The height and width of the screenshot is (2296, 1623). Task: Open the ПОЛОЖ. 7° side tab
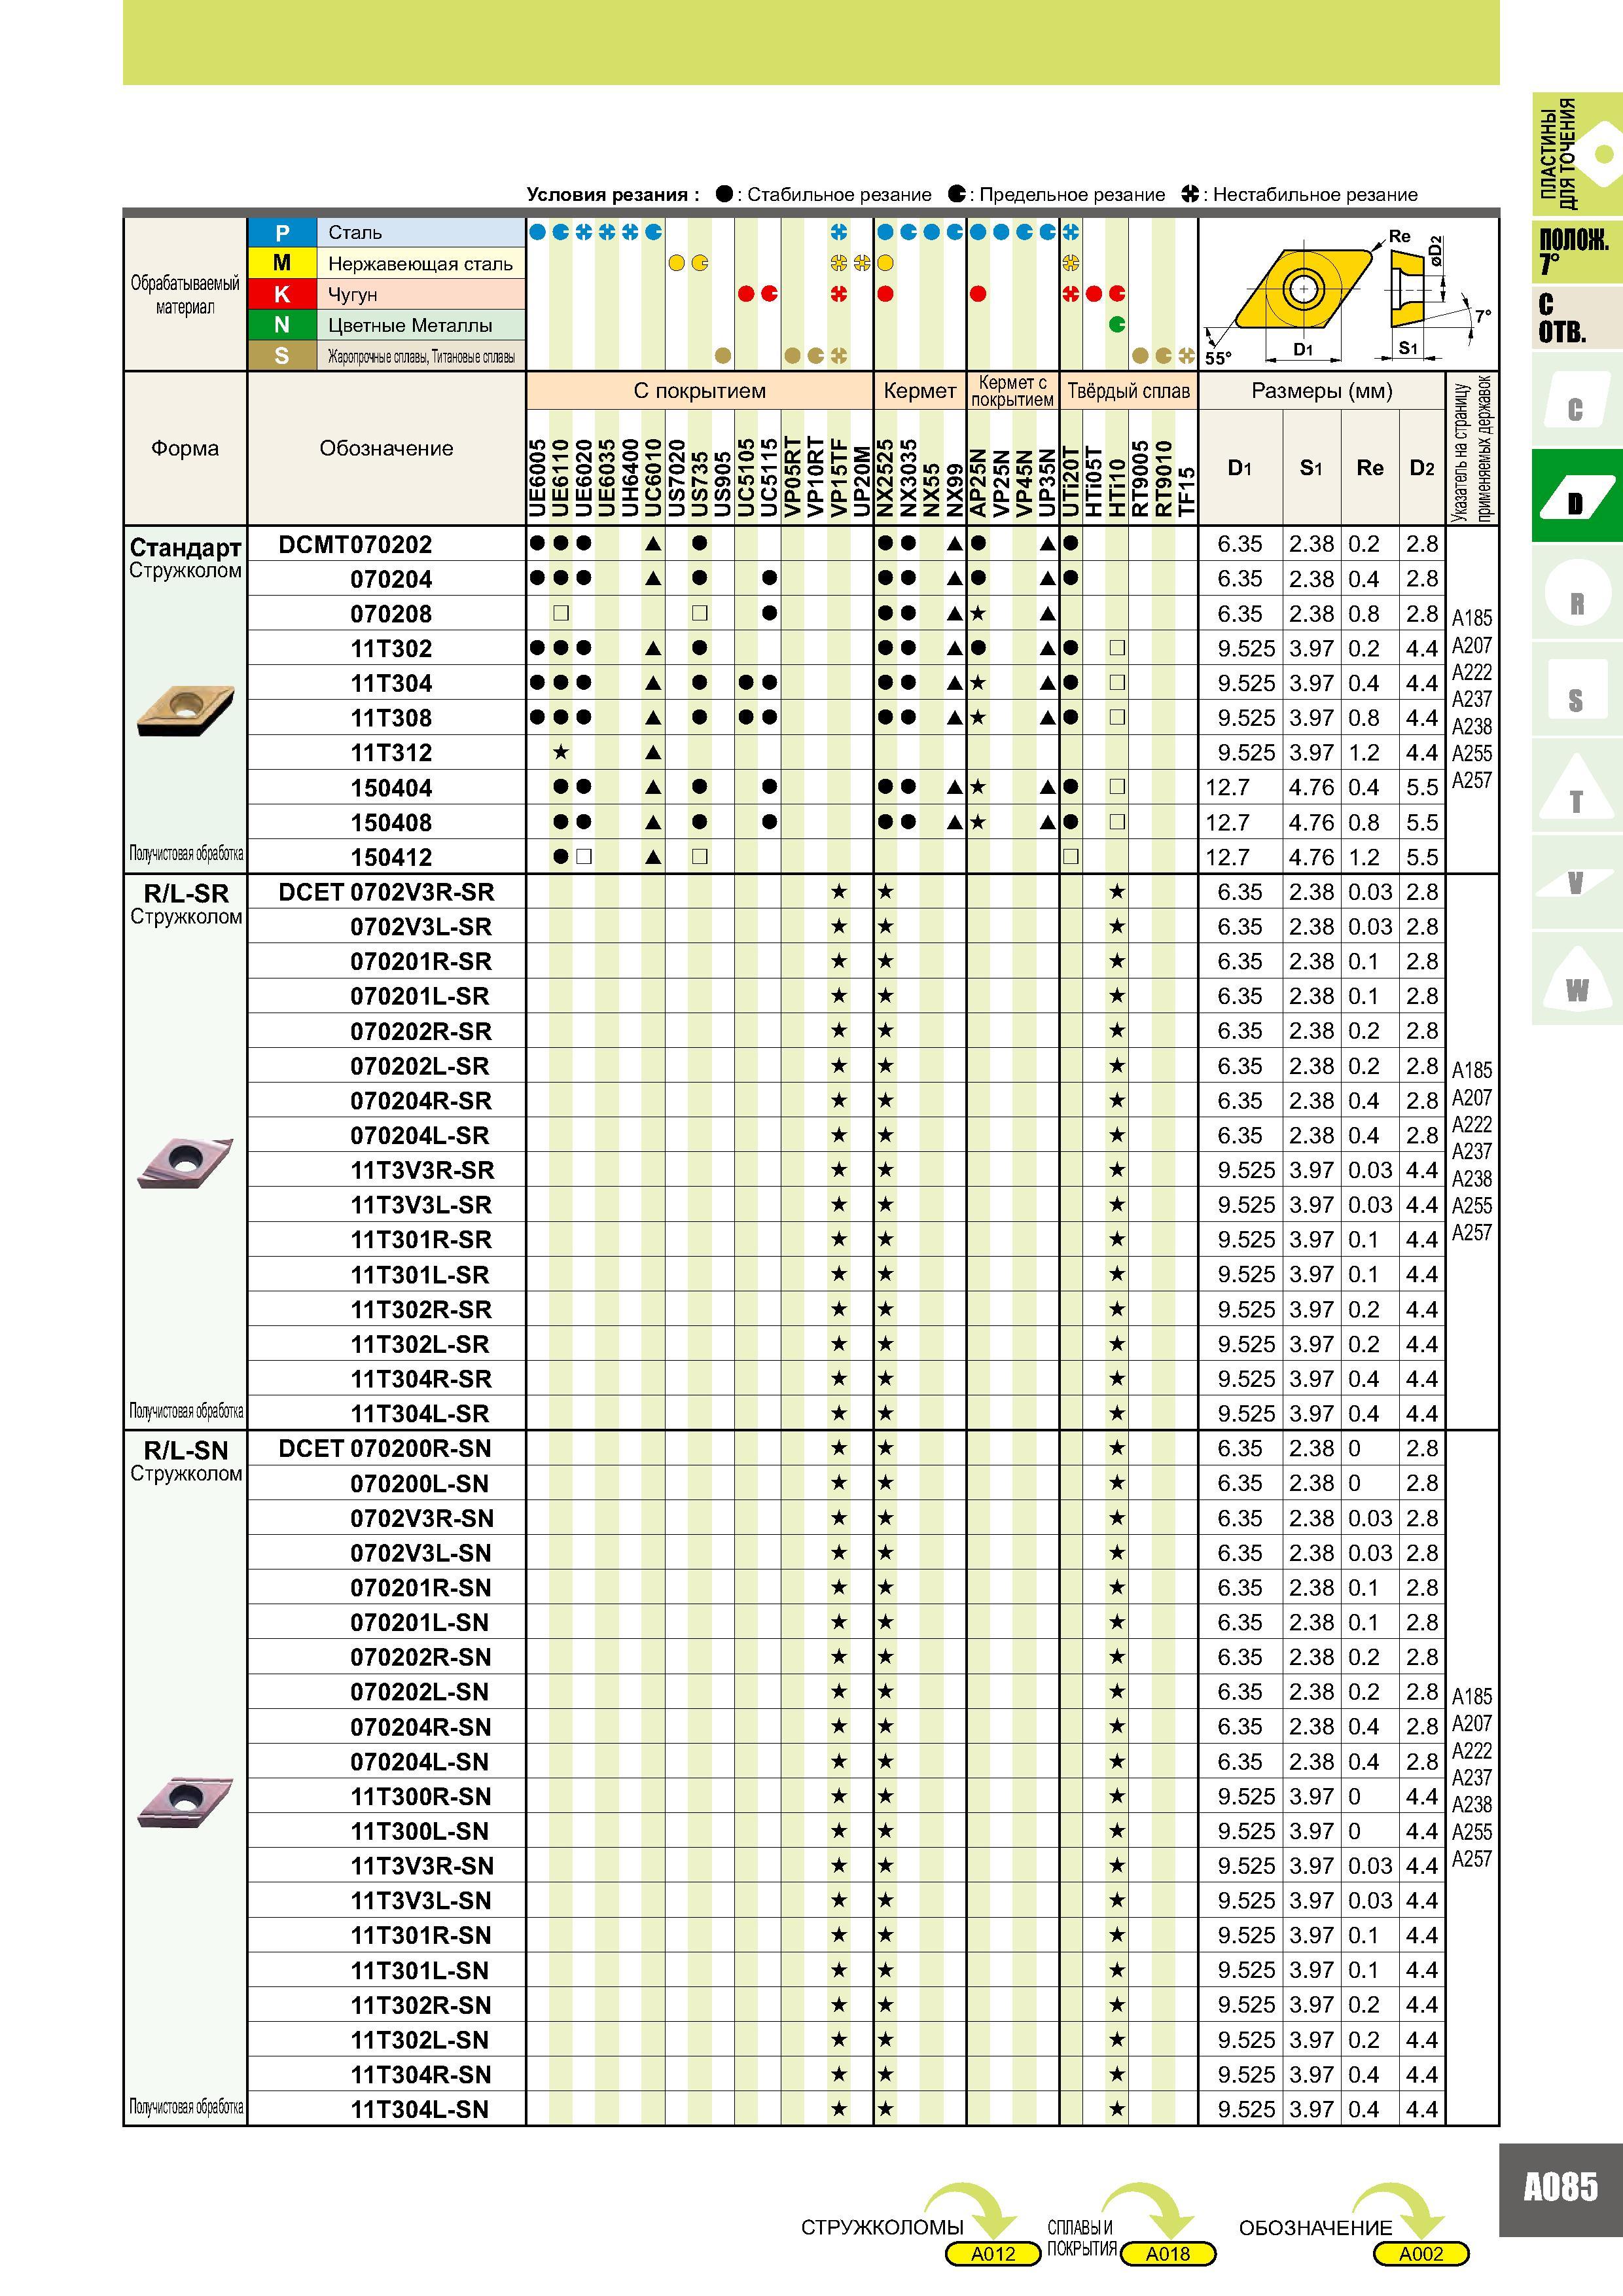[x=1577, y=252]
